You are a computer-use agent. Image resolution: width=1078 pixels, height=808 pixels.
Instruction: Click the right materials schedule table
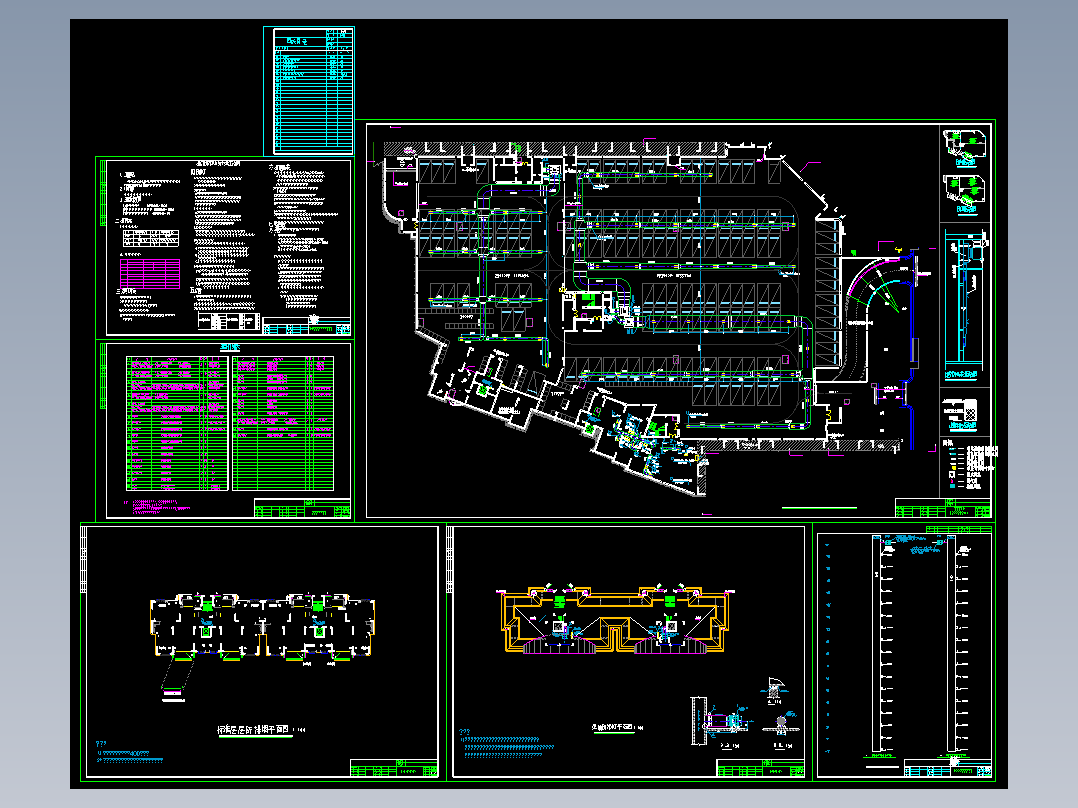(283, 423)
